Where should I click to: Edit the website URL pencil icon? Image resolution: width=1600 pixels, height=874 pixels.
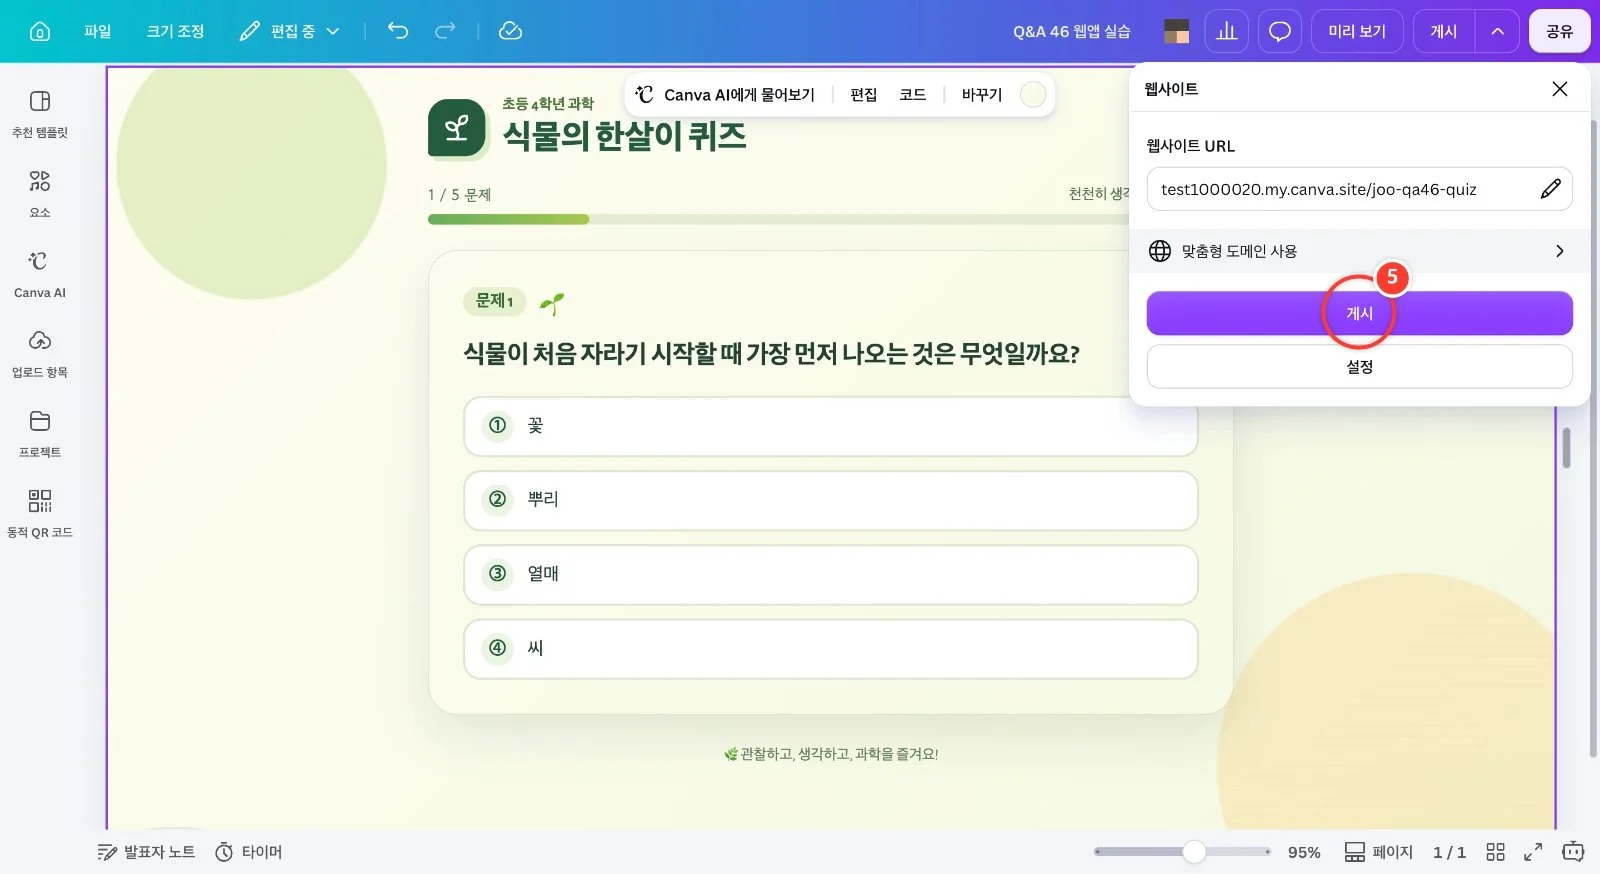[1550, 189]
